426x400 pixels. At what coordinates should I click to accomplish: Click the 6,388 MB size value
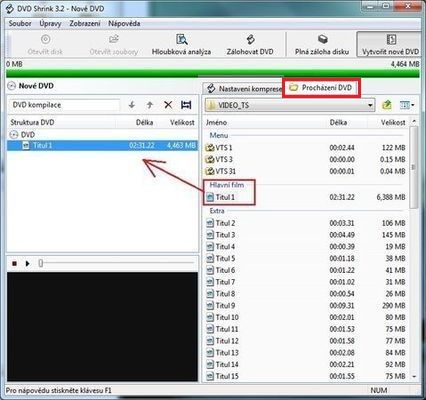[391, 197]
